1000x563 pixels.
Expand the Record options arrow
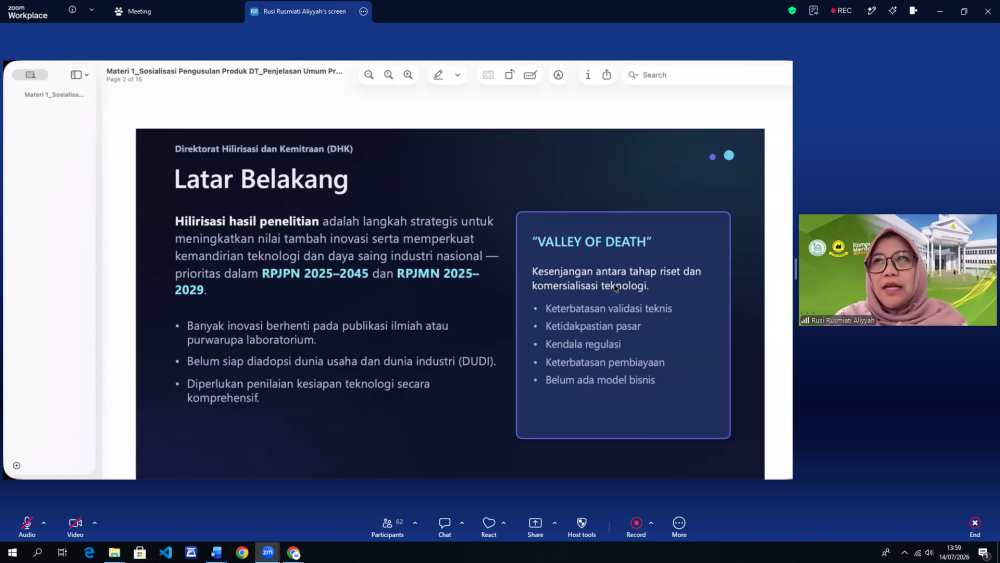(x=651, y=523)
